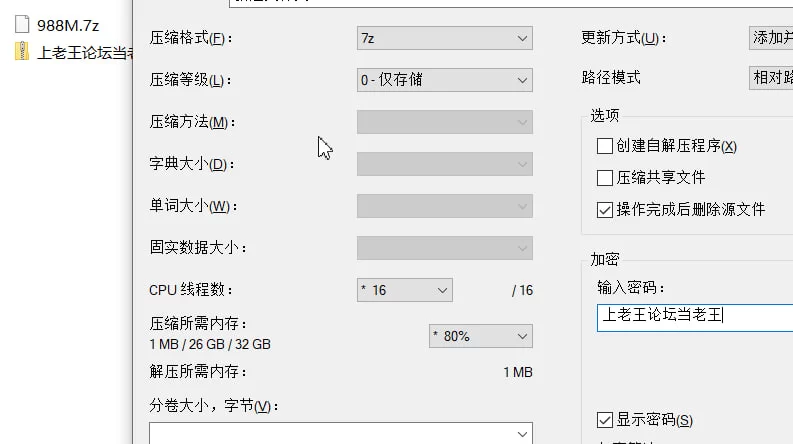Select the zipped folder 上老王论坛当老王 icon
Viewport: 793px width, 444px height.
[x=22, y=52]
